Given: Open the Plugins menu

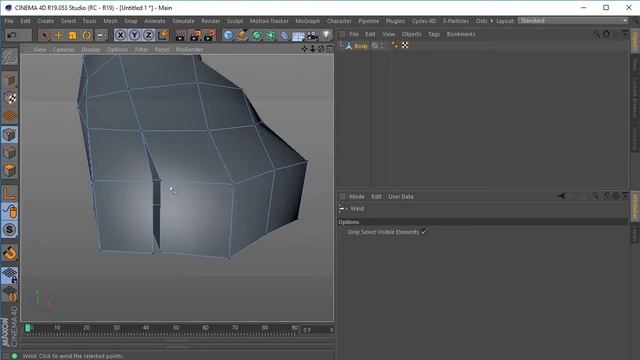Looking at the screenshot, I should (395, 21).
